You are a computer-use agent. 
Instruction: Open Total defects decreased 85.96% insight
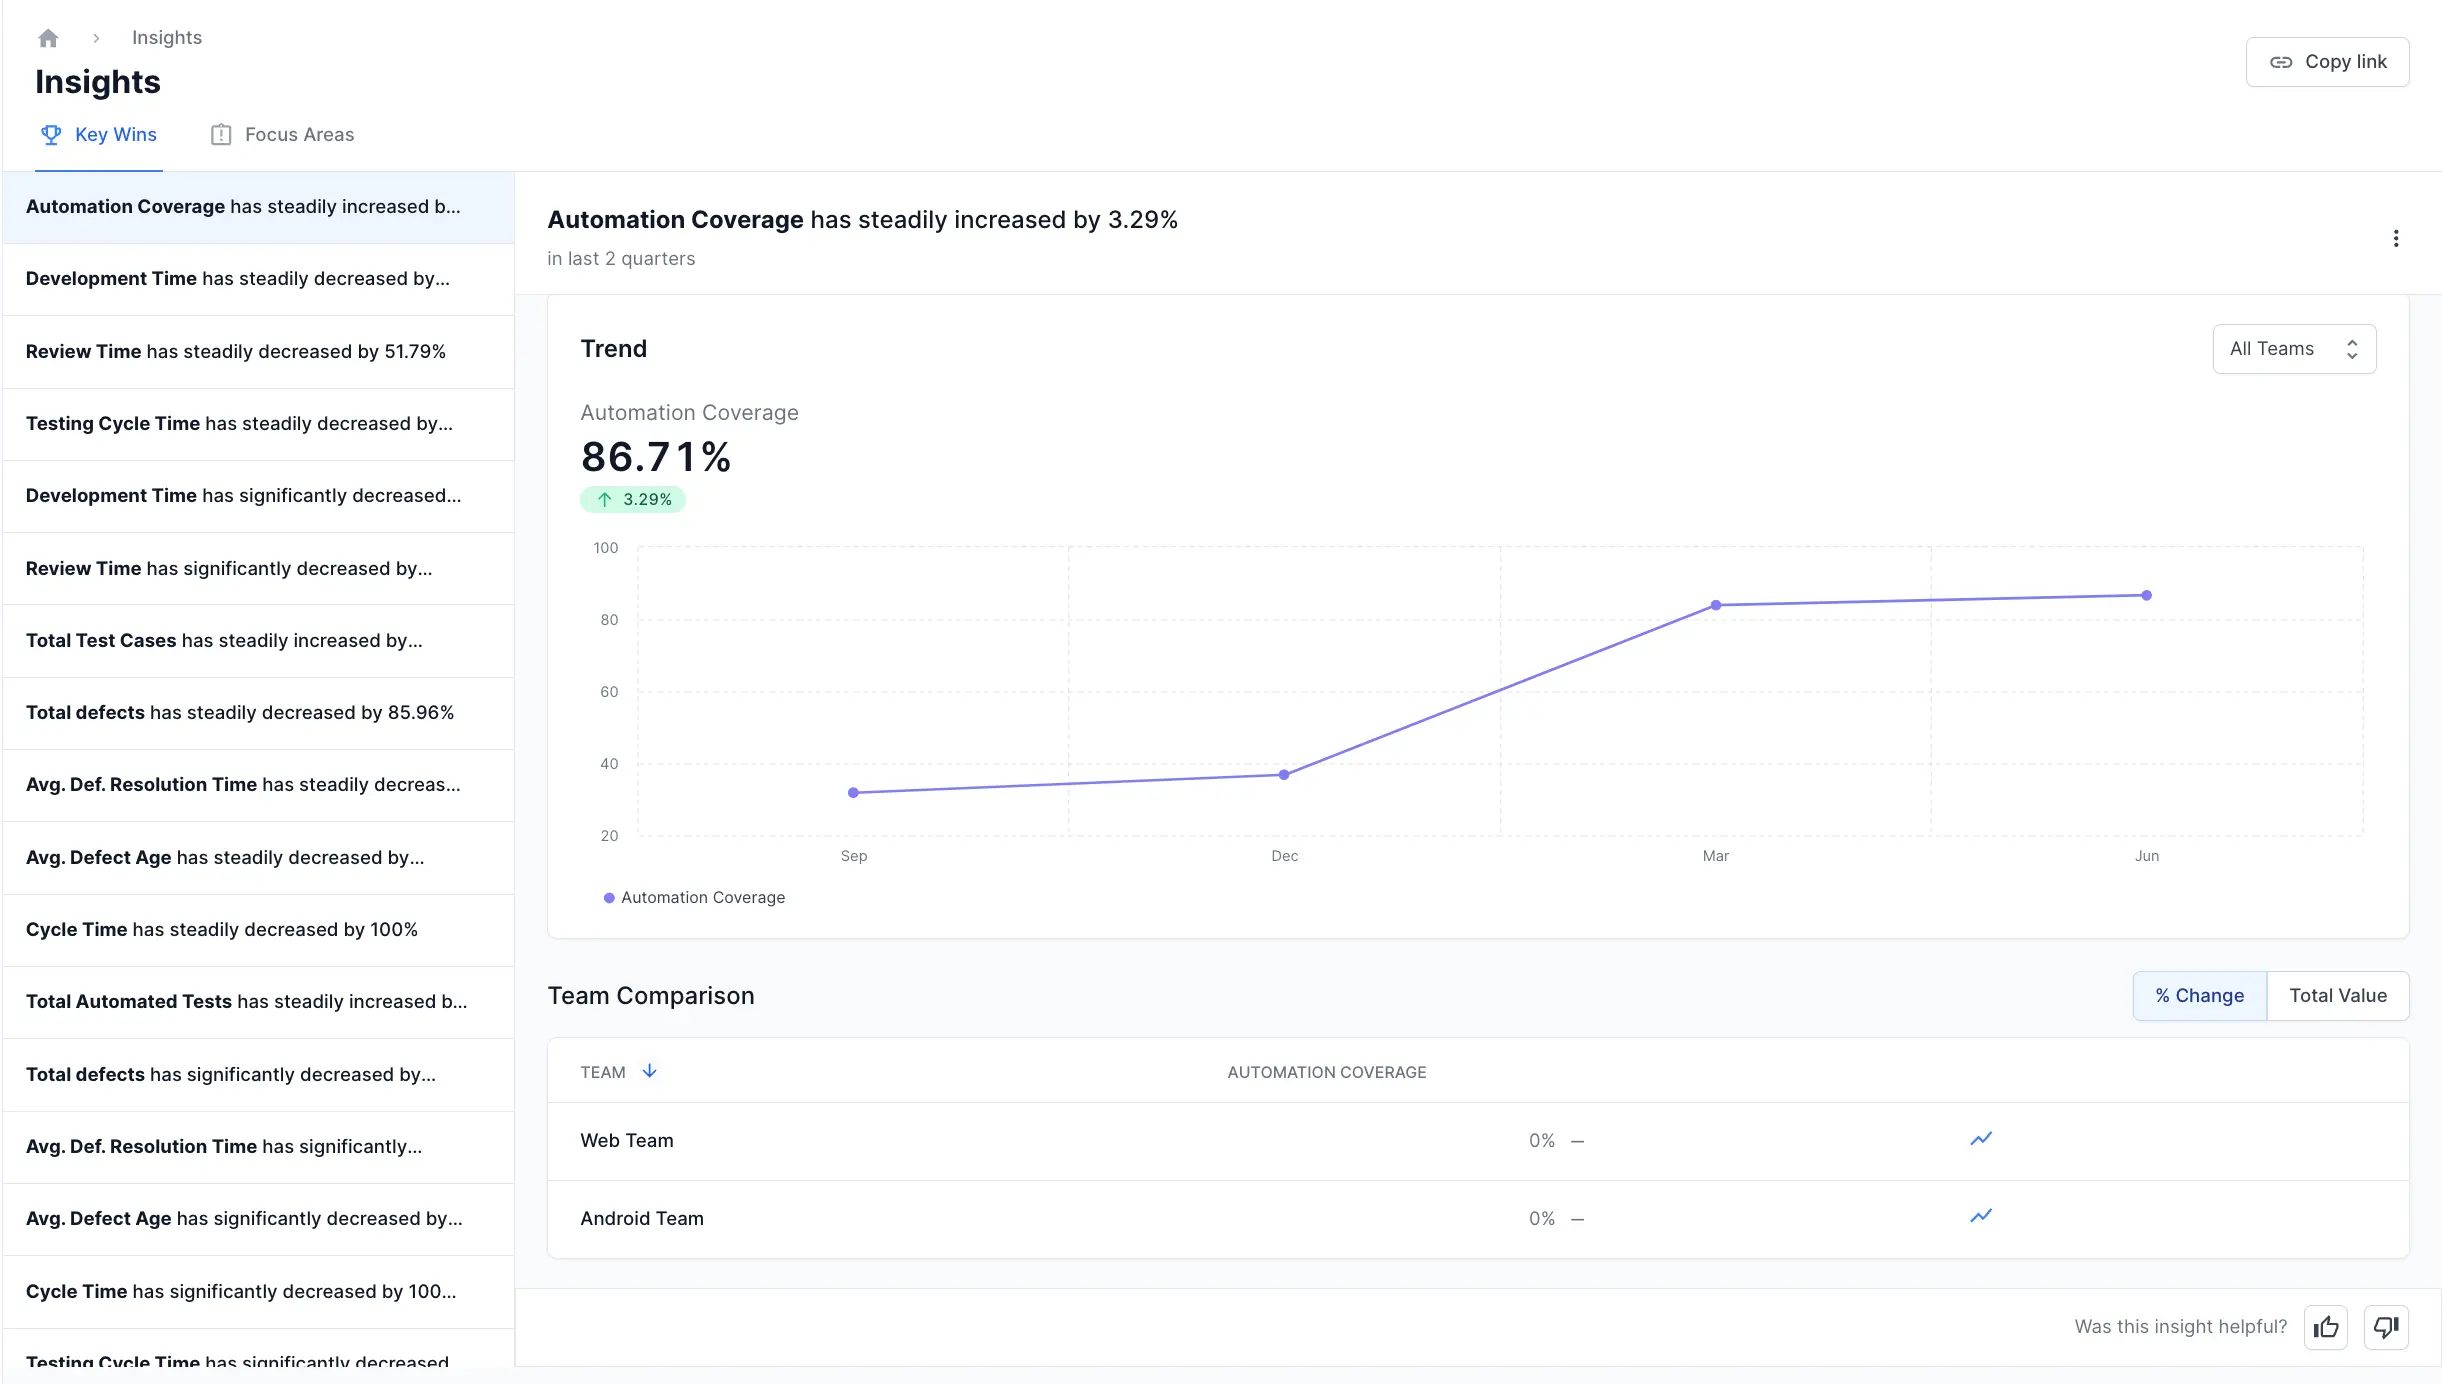point(240,713)
